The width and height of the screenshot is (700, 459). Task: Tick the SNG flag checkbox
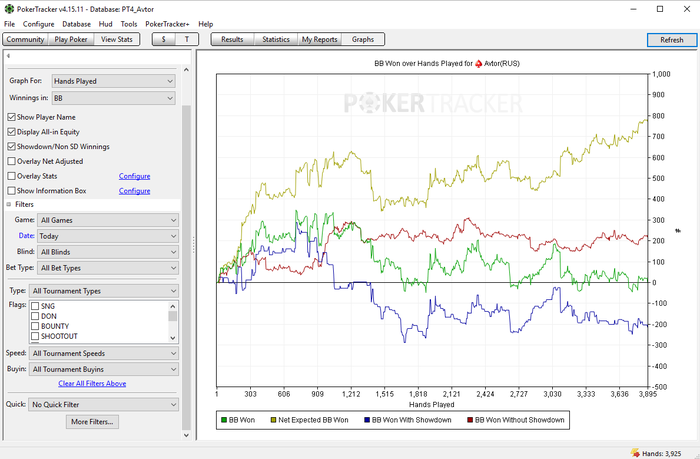pyautogui.click(x=35, y=306)
